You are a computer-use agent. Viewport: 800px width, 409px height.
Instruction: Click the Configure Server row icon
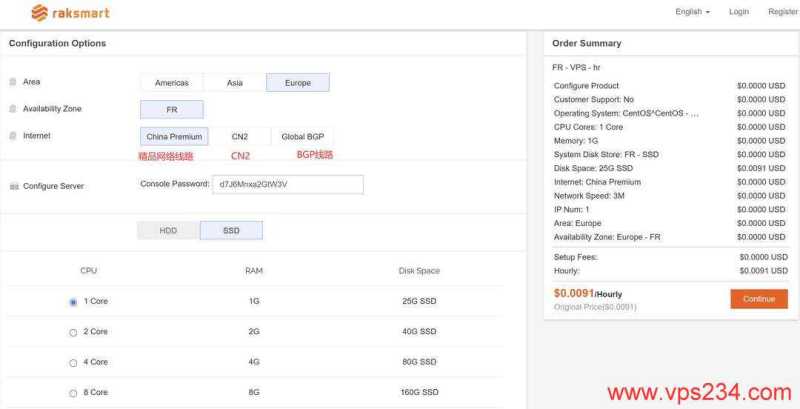click(x=13, y=187)
